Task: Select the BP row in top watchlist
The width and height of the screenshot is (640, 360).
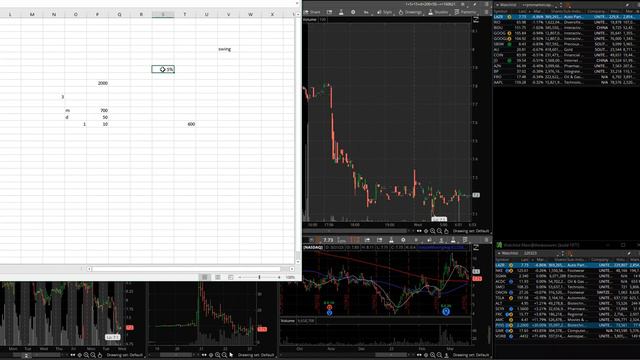Action: [567, 71]
